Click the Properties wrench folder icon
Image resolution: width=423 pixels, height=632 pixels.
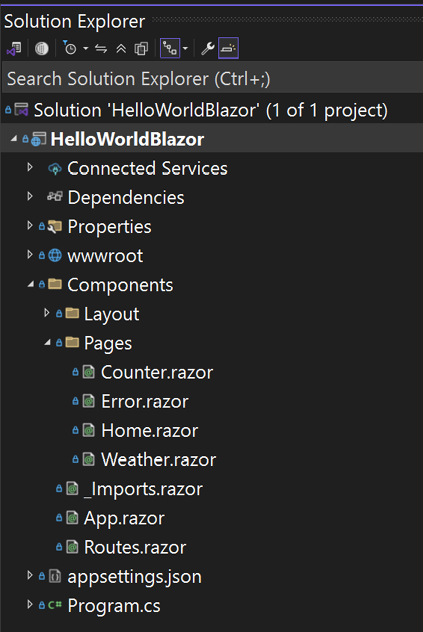click(55, 227)
